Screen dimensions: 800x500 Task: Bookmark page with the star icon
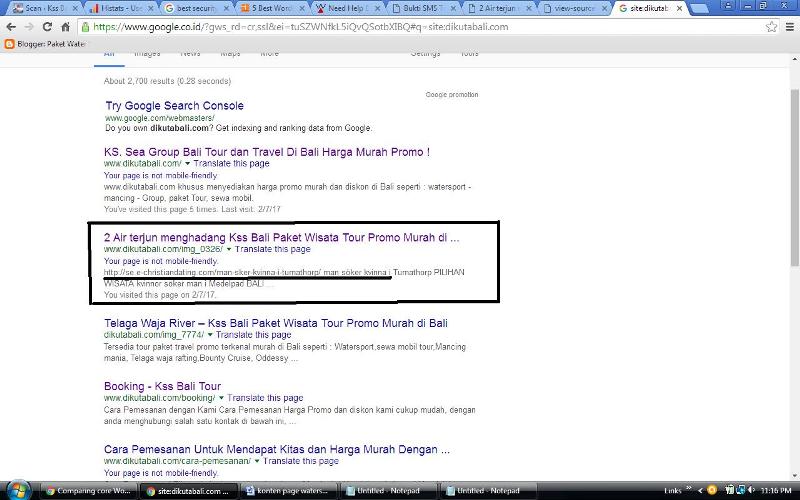tap(771, 27)
